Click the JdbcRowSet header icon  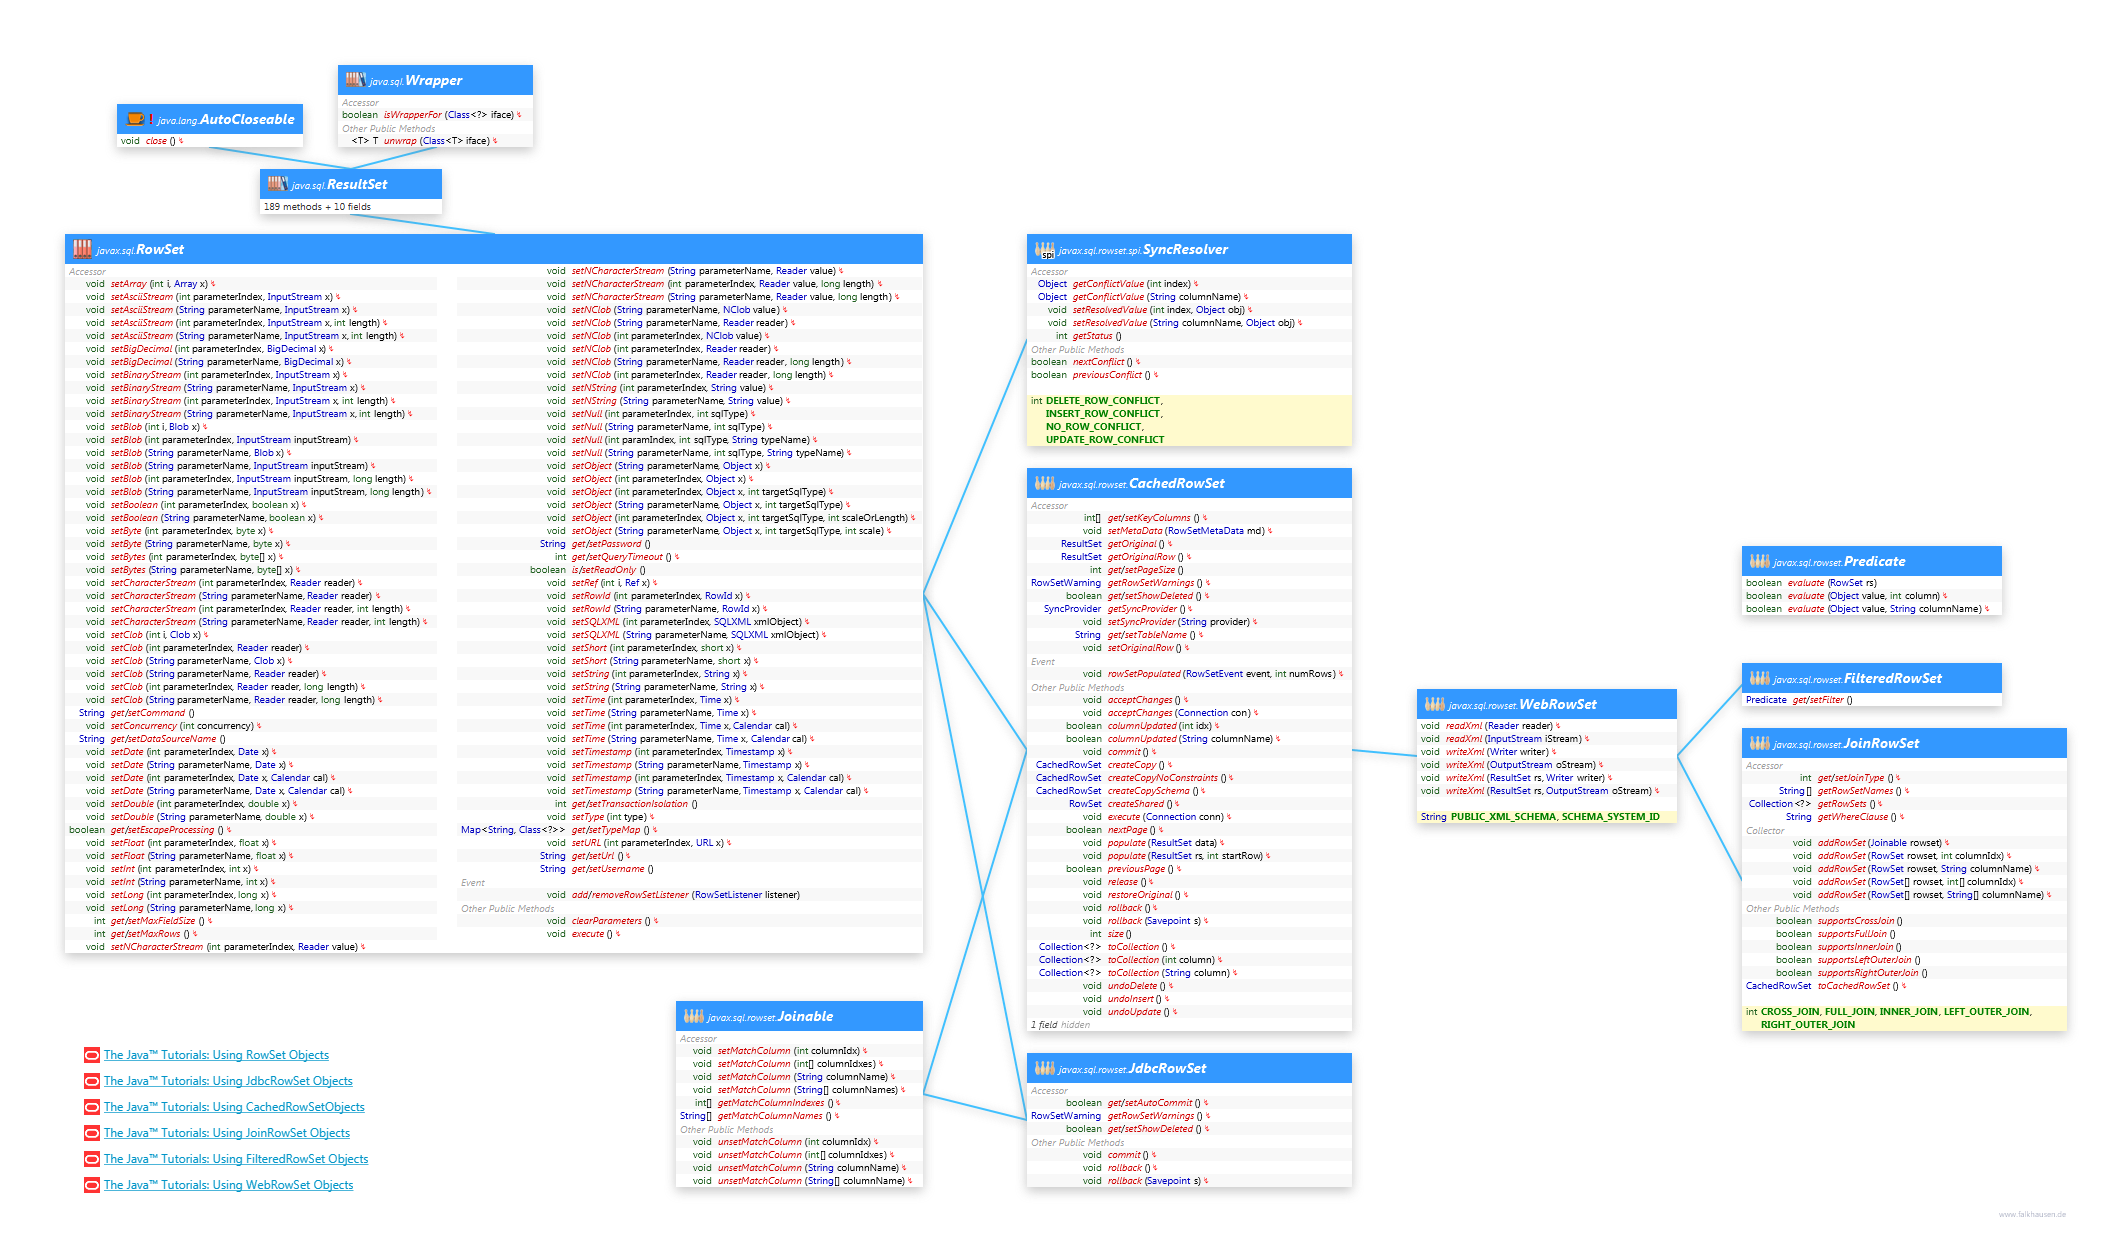tap(1044, 1067)
